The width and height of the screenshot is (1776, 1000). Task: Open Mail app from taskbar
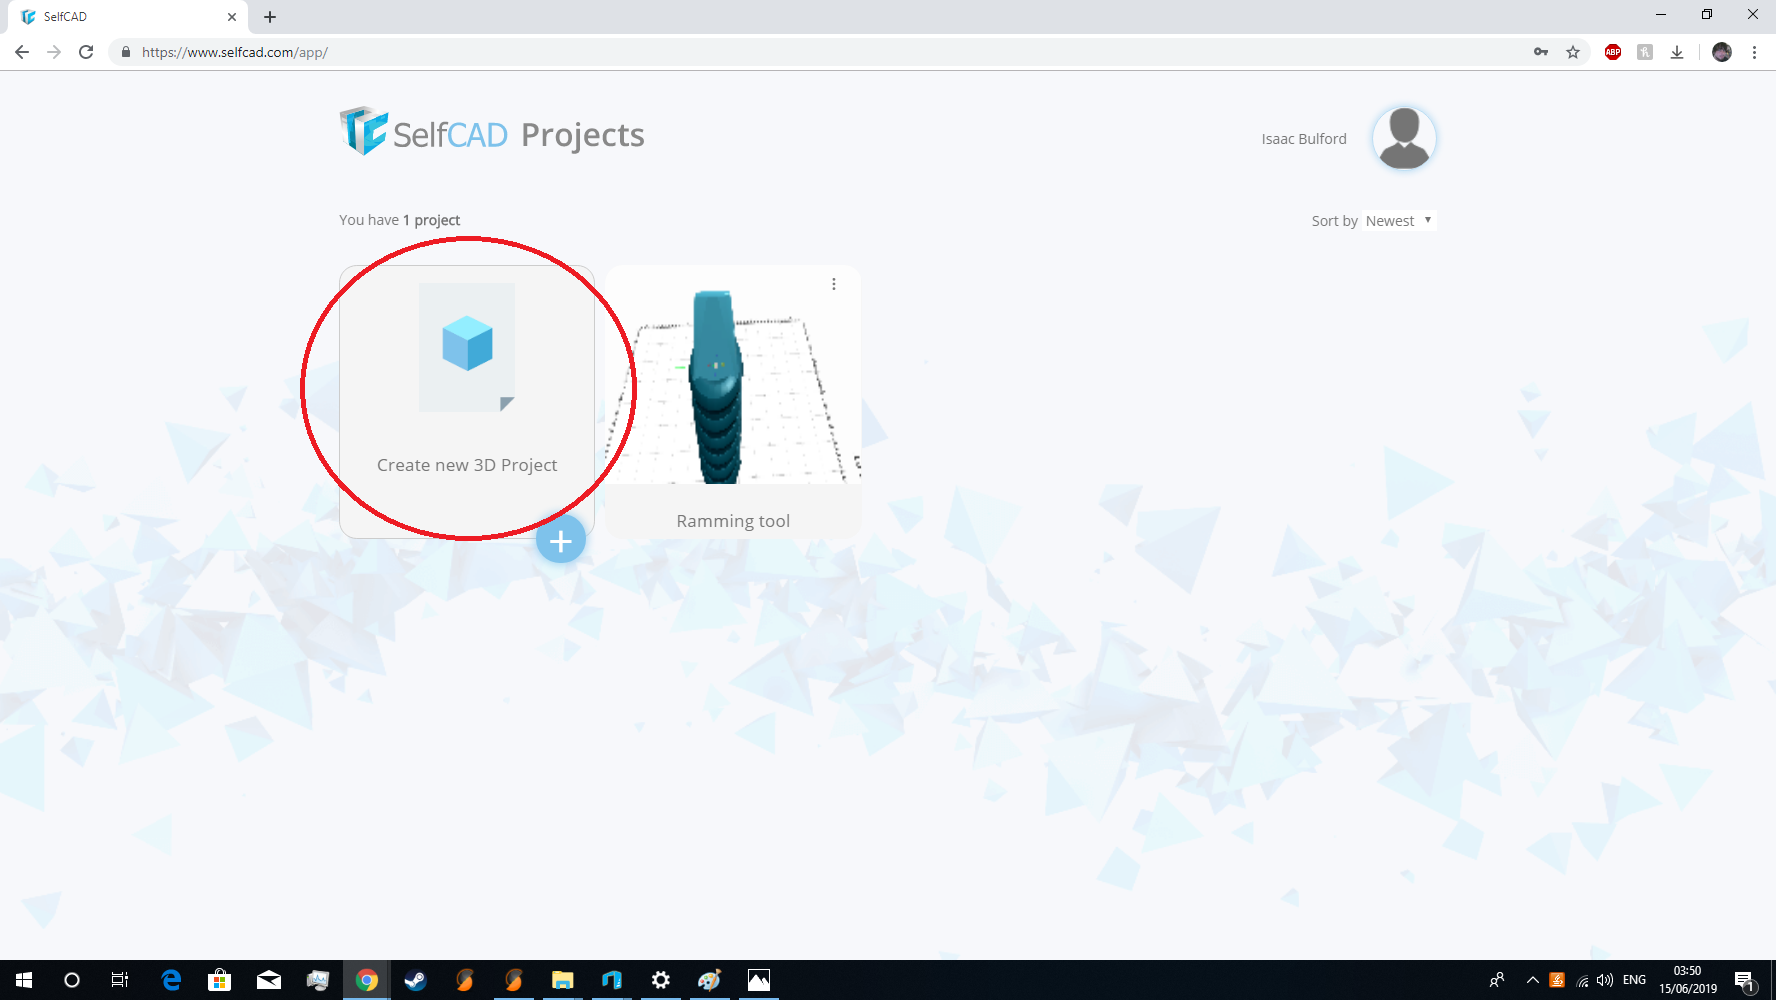click(269, 980)
